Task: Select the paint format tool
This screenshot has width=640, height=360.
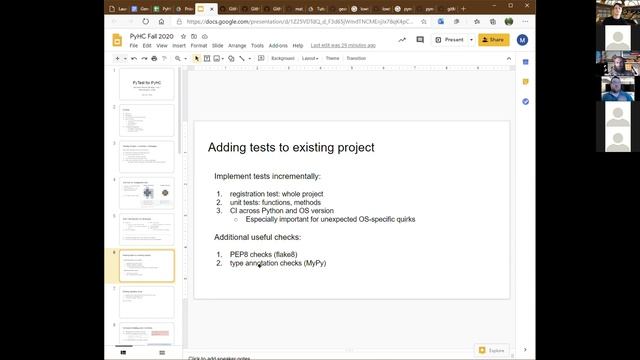Action: 164,58
